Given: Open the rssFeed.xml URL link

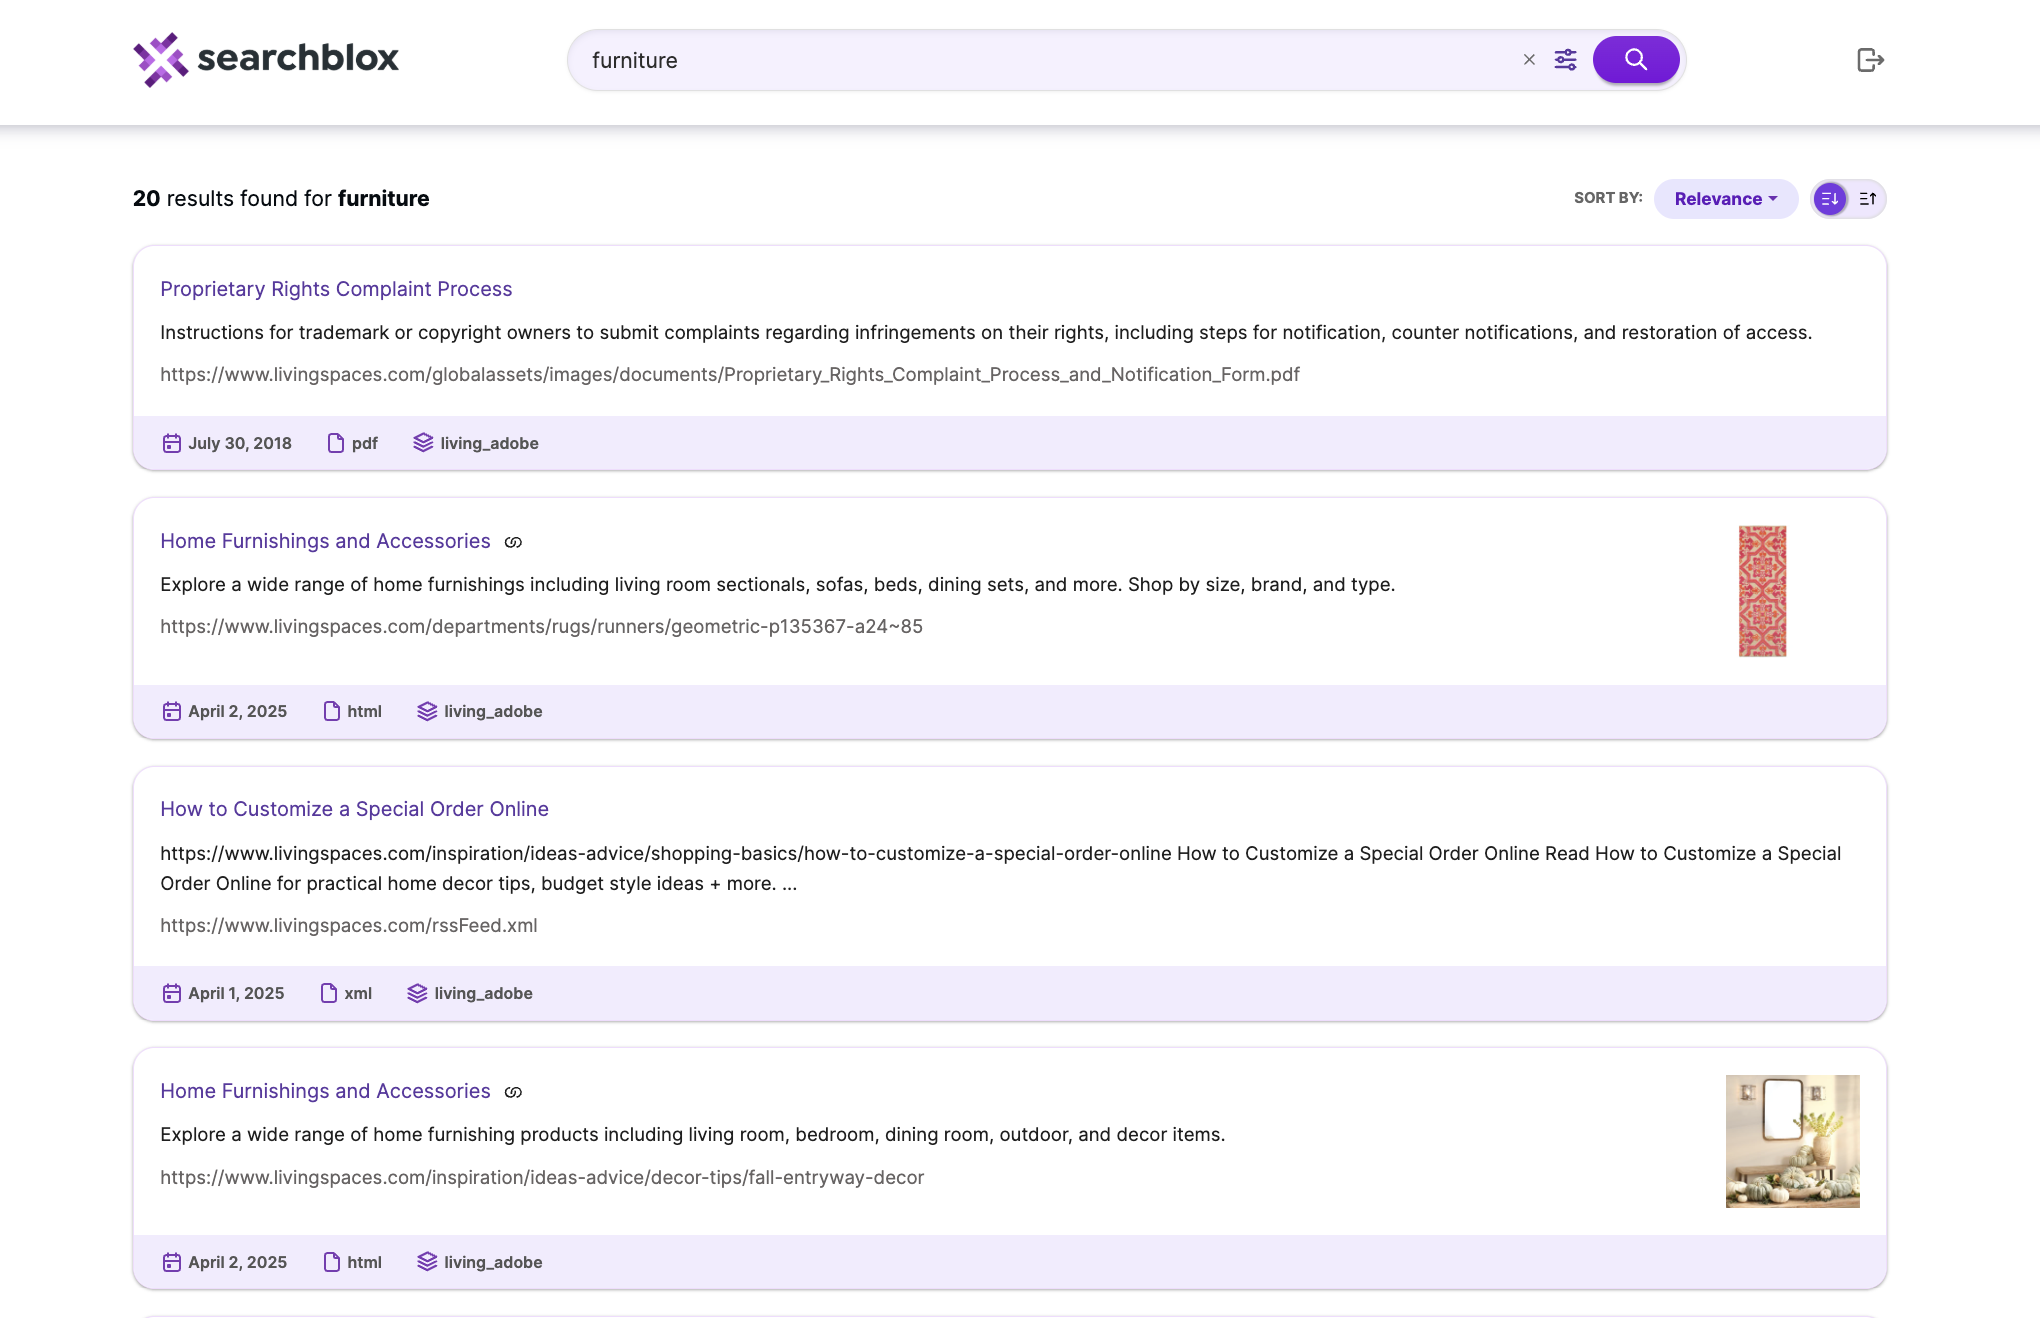Looking at the screenshot, I should pos(348,925).
